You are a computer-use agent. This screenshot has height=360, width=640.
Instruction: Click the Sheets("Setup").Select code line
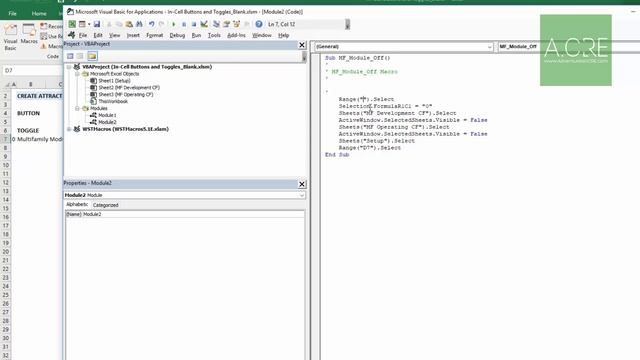[376, 141]
